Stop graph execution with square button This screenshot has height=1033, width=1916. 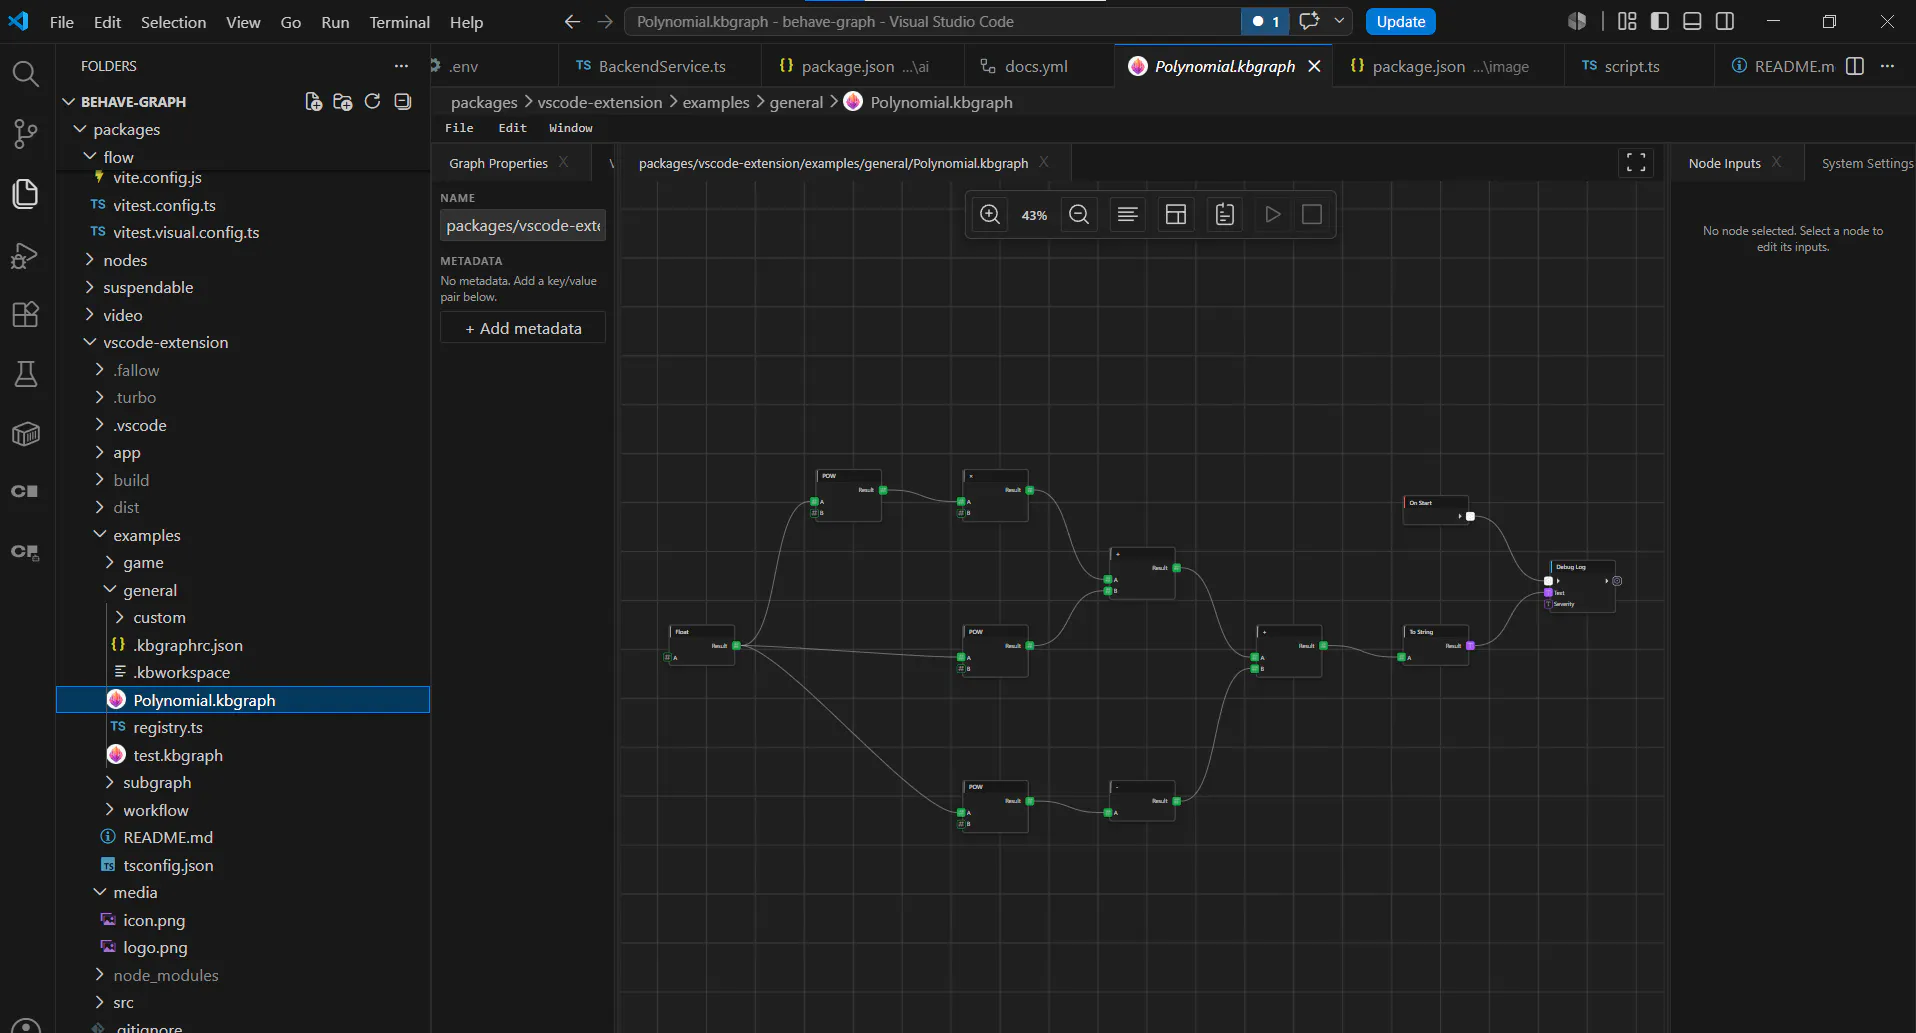[x=1312, y=215]
